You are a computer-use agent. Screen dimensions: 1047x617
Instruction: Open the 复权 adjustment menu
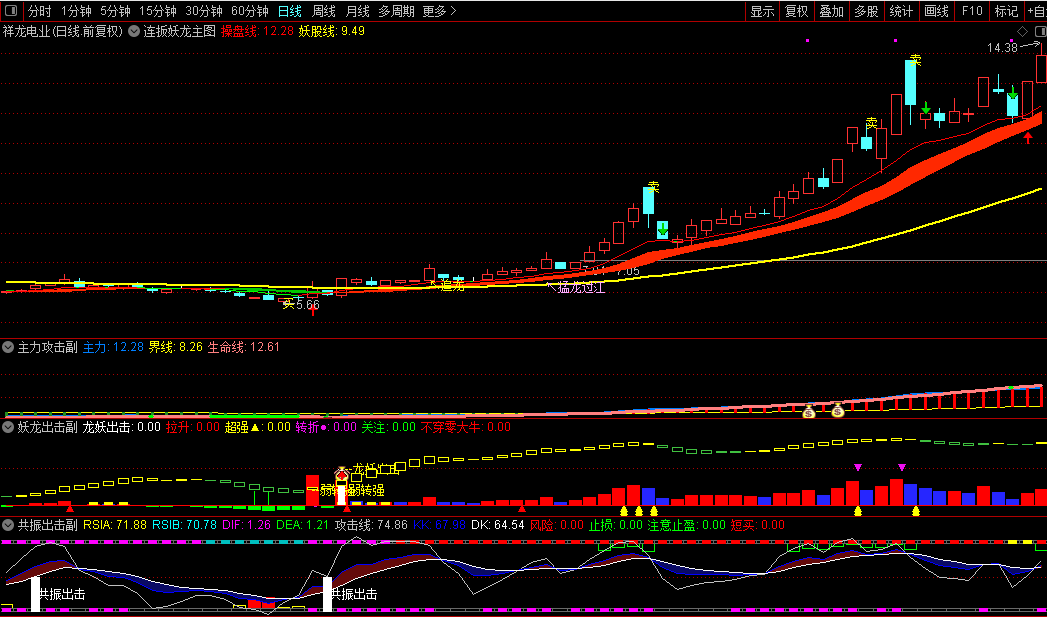point(797,11)
